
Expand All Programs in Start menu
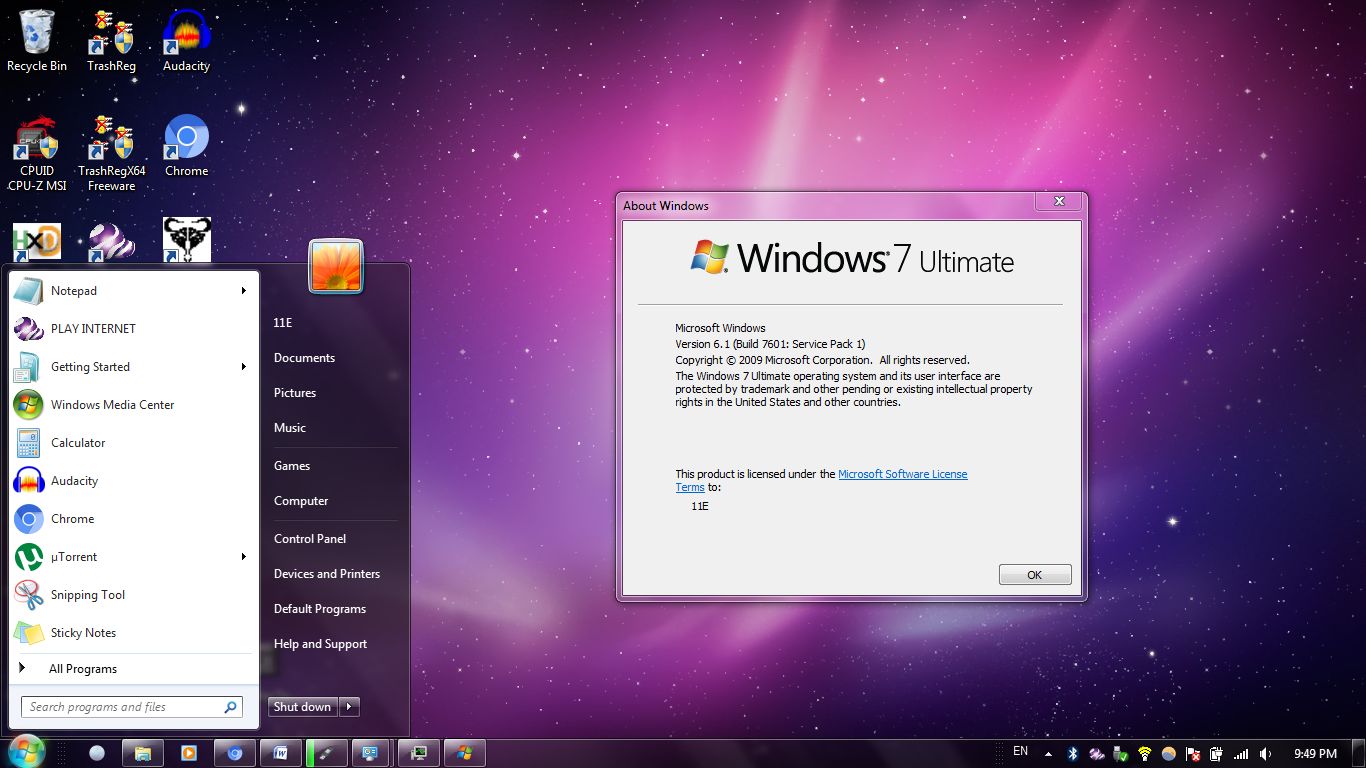pyautogui.click(x=134, y=669)
